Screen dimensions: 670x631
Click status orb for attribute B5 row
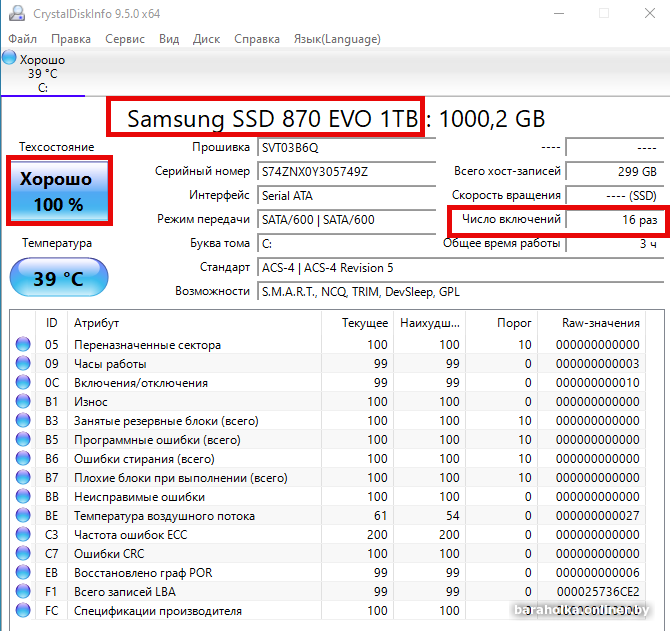23,439
